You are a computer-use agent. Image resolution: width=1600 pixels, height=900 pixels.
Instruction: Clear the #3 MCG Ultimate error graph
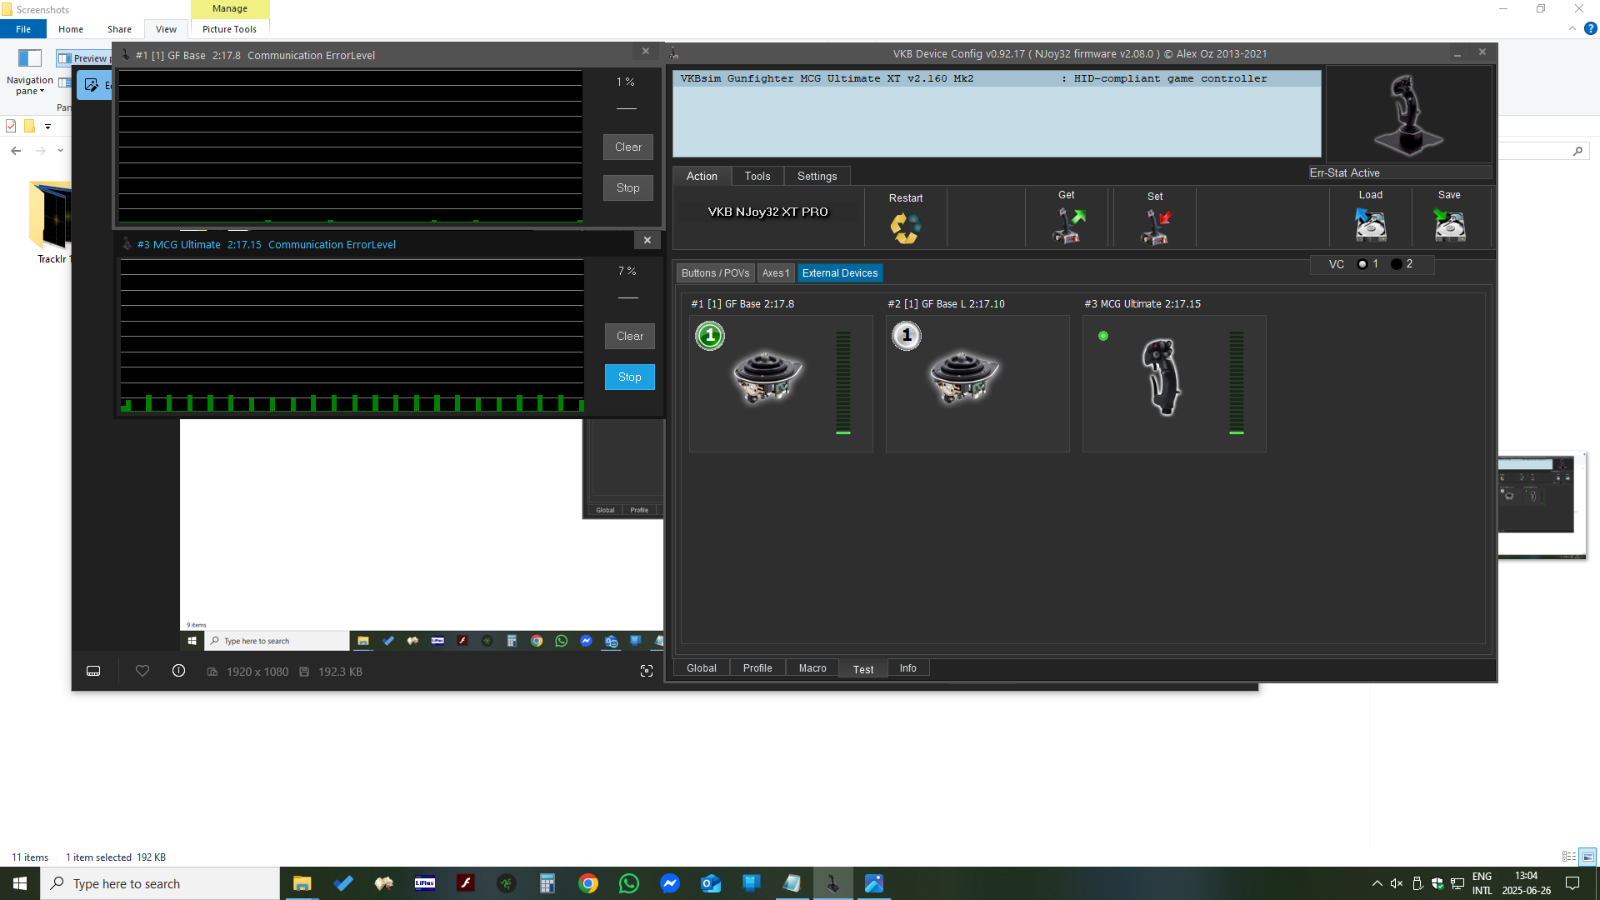630,336
